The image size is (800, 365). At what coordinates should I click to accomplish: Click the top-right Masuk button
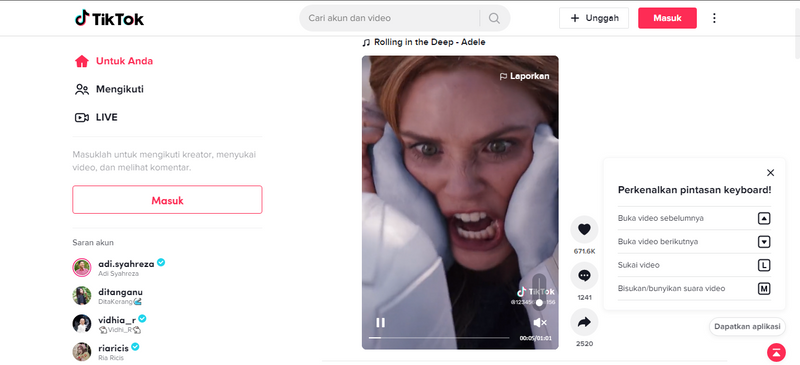[667, 18]
